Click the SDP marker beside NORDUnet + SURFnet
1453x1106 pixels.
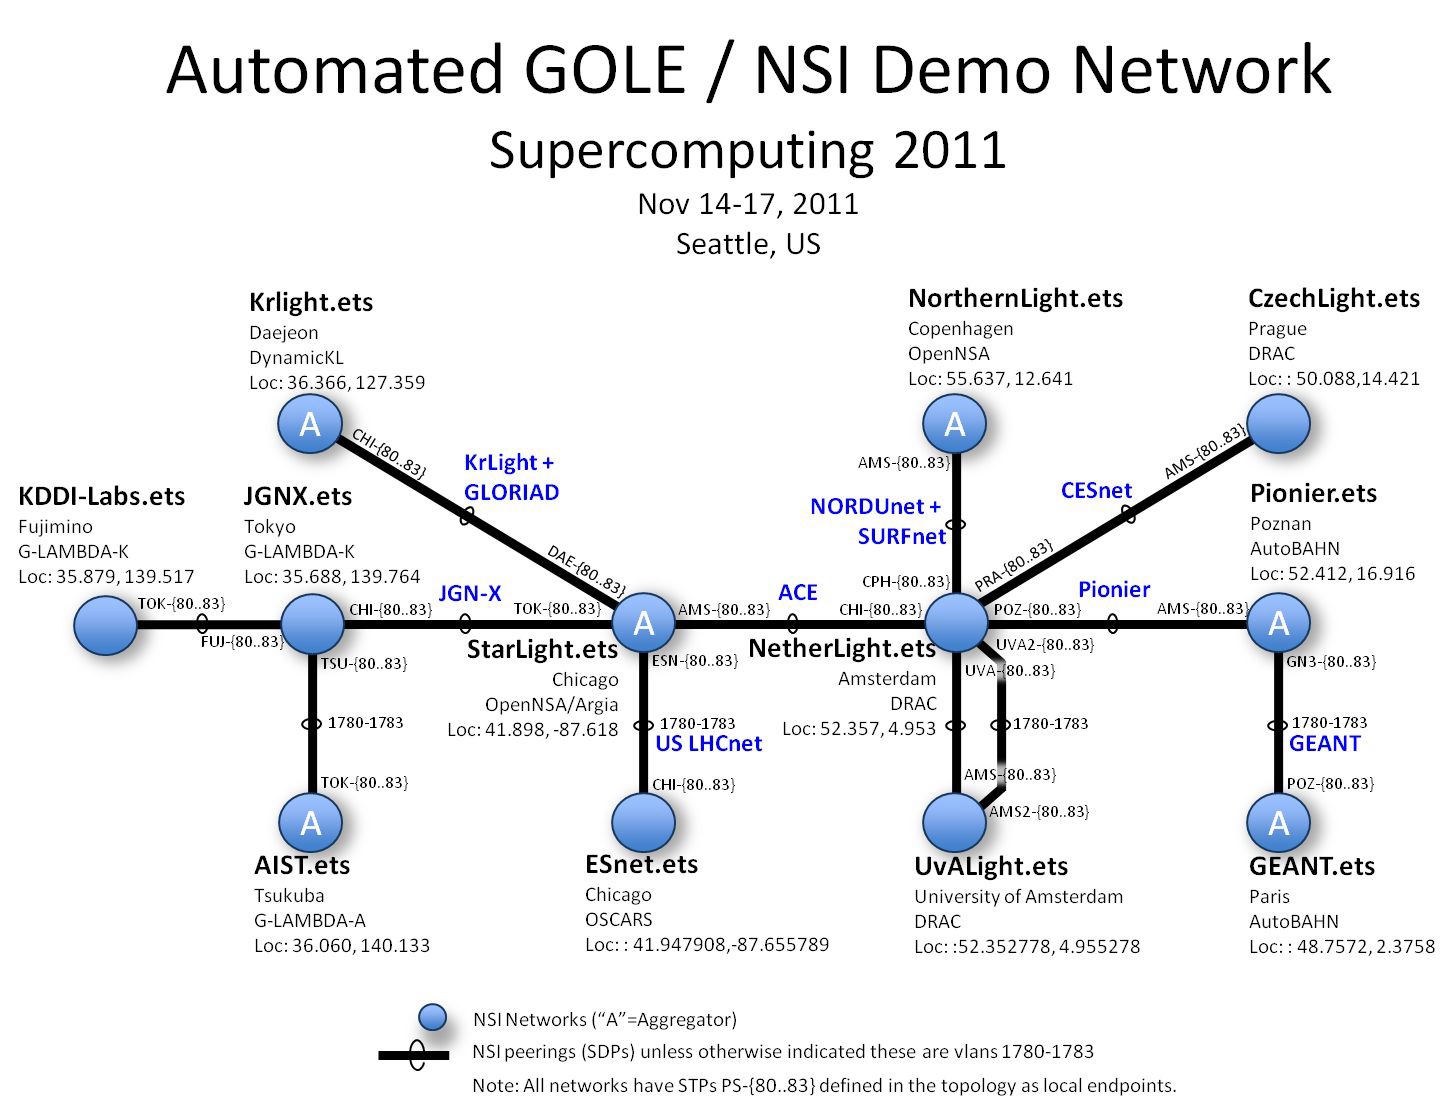(x=956, y=524)
